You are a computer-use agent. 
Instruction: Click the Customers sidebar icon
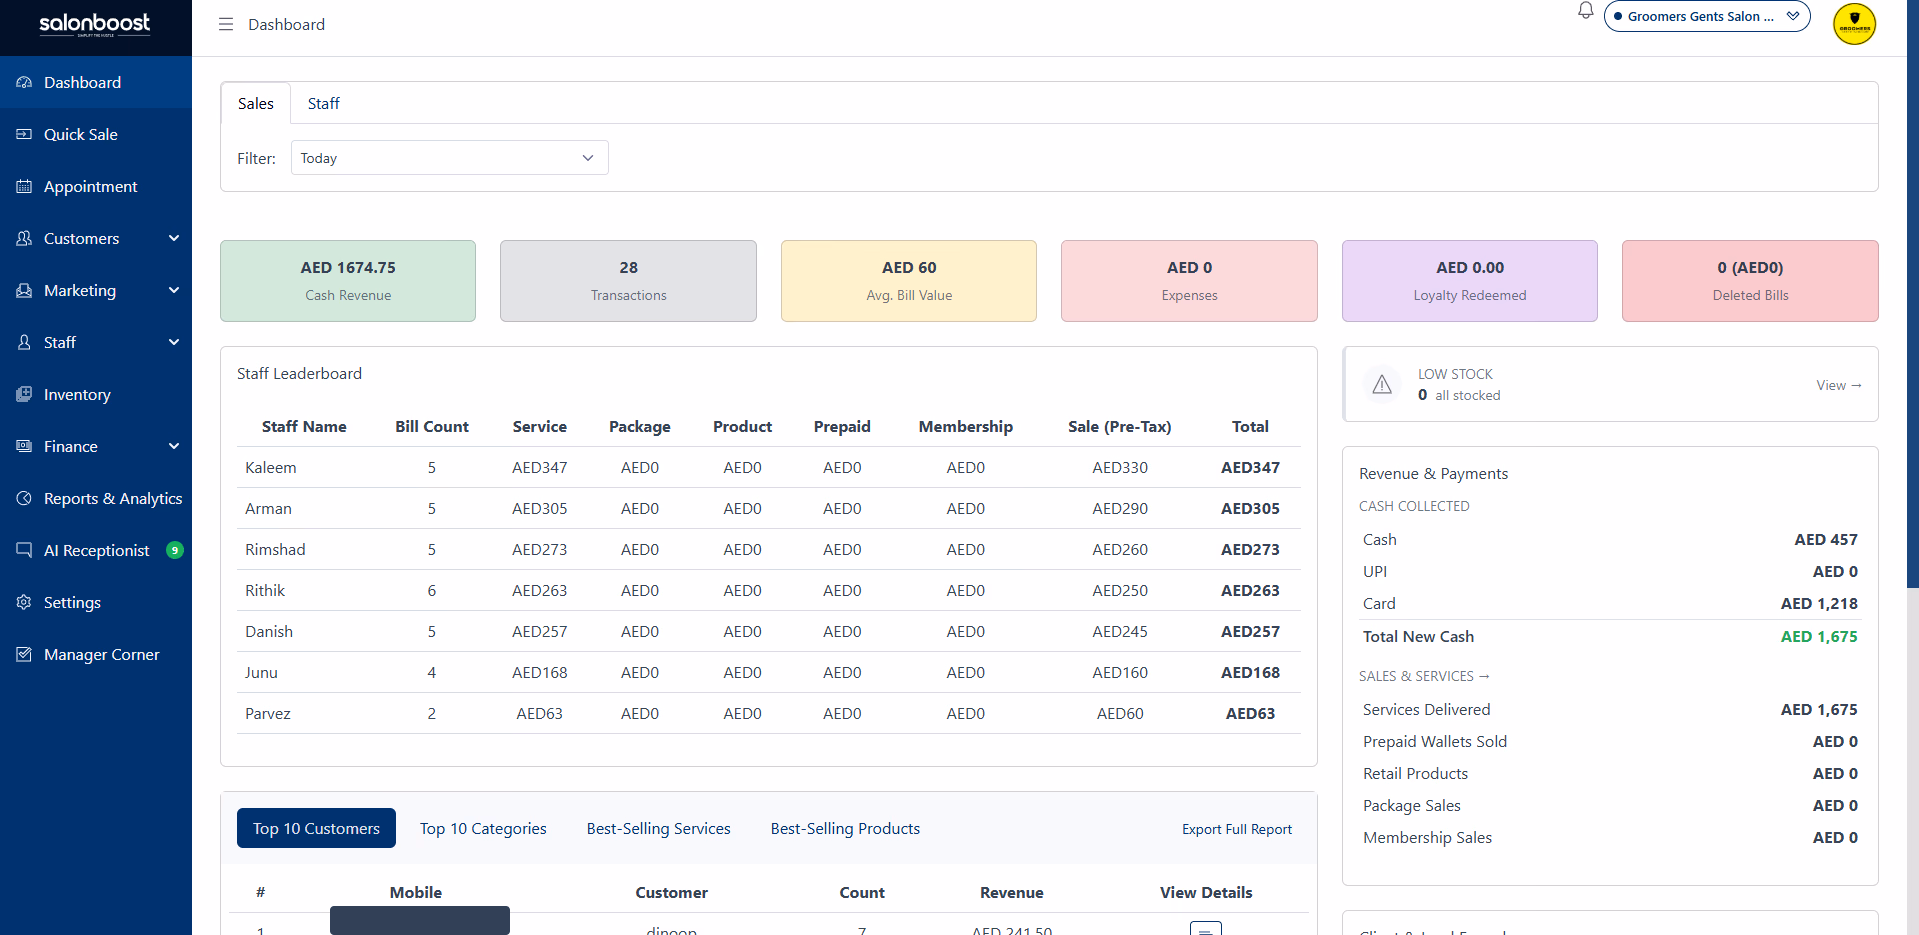(24, 238)
